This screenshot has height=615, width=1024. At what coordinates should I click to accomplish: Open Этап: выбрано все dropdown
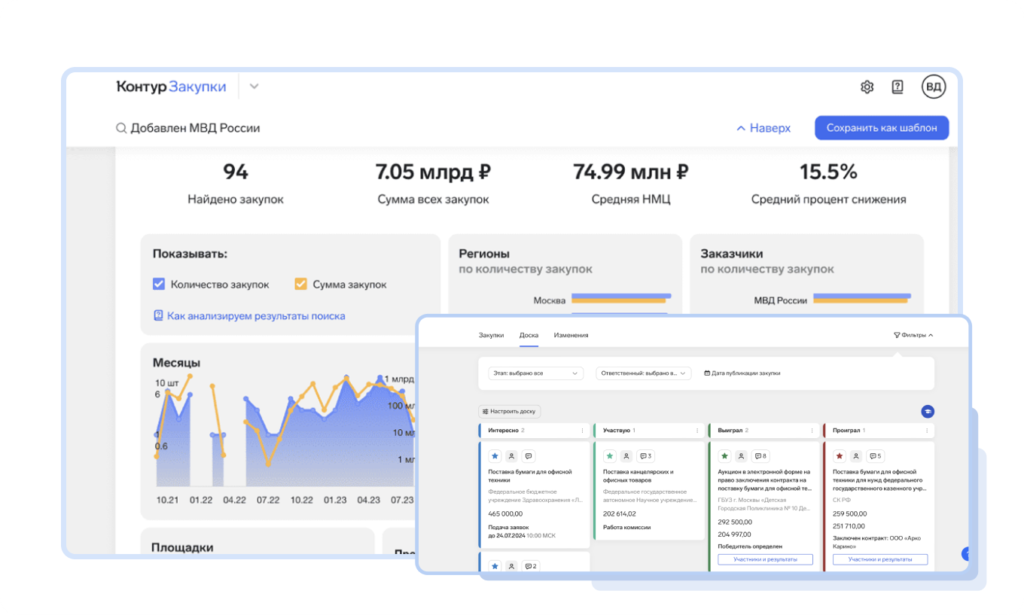(x=535, y=373)
